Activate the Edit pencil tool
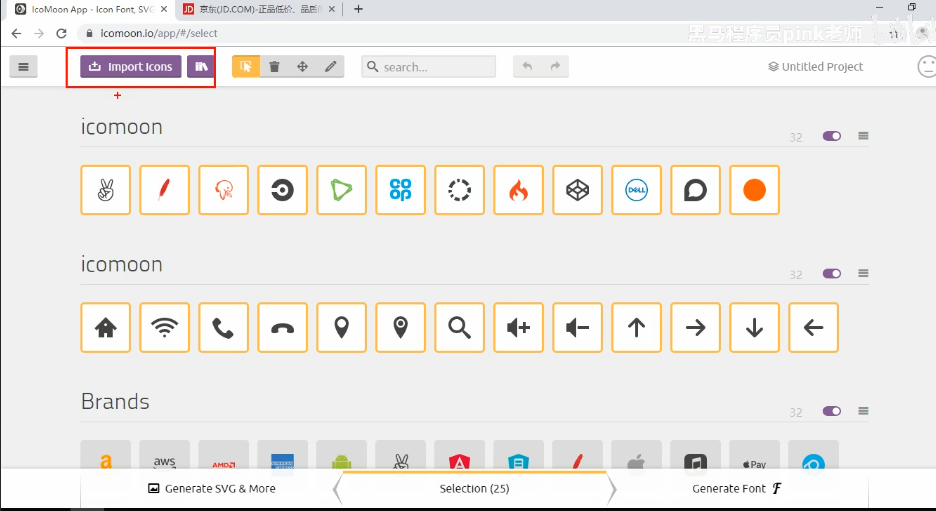Image resolution: width=936 pixels, height=511 pixels. pos(331,66)
